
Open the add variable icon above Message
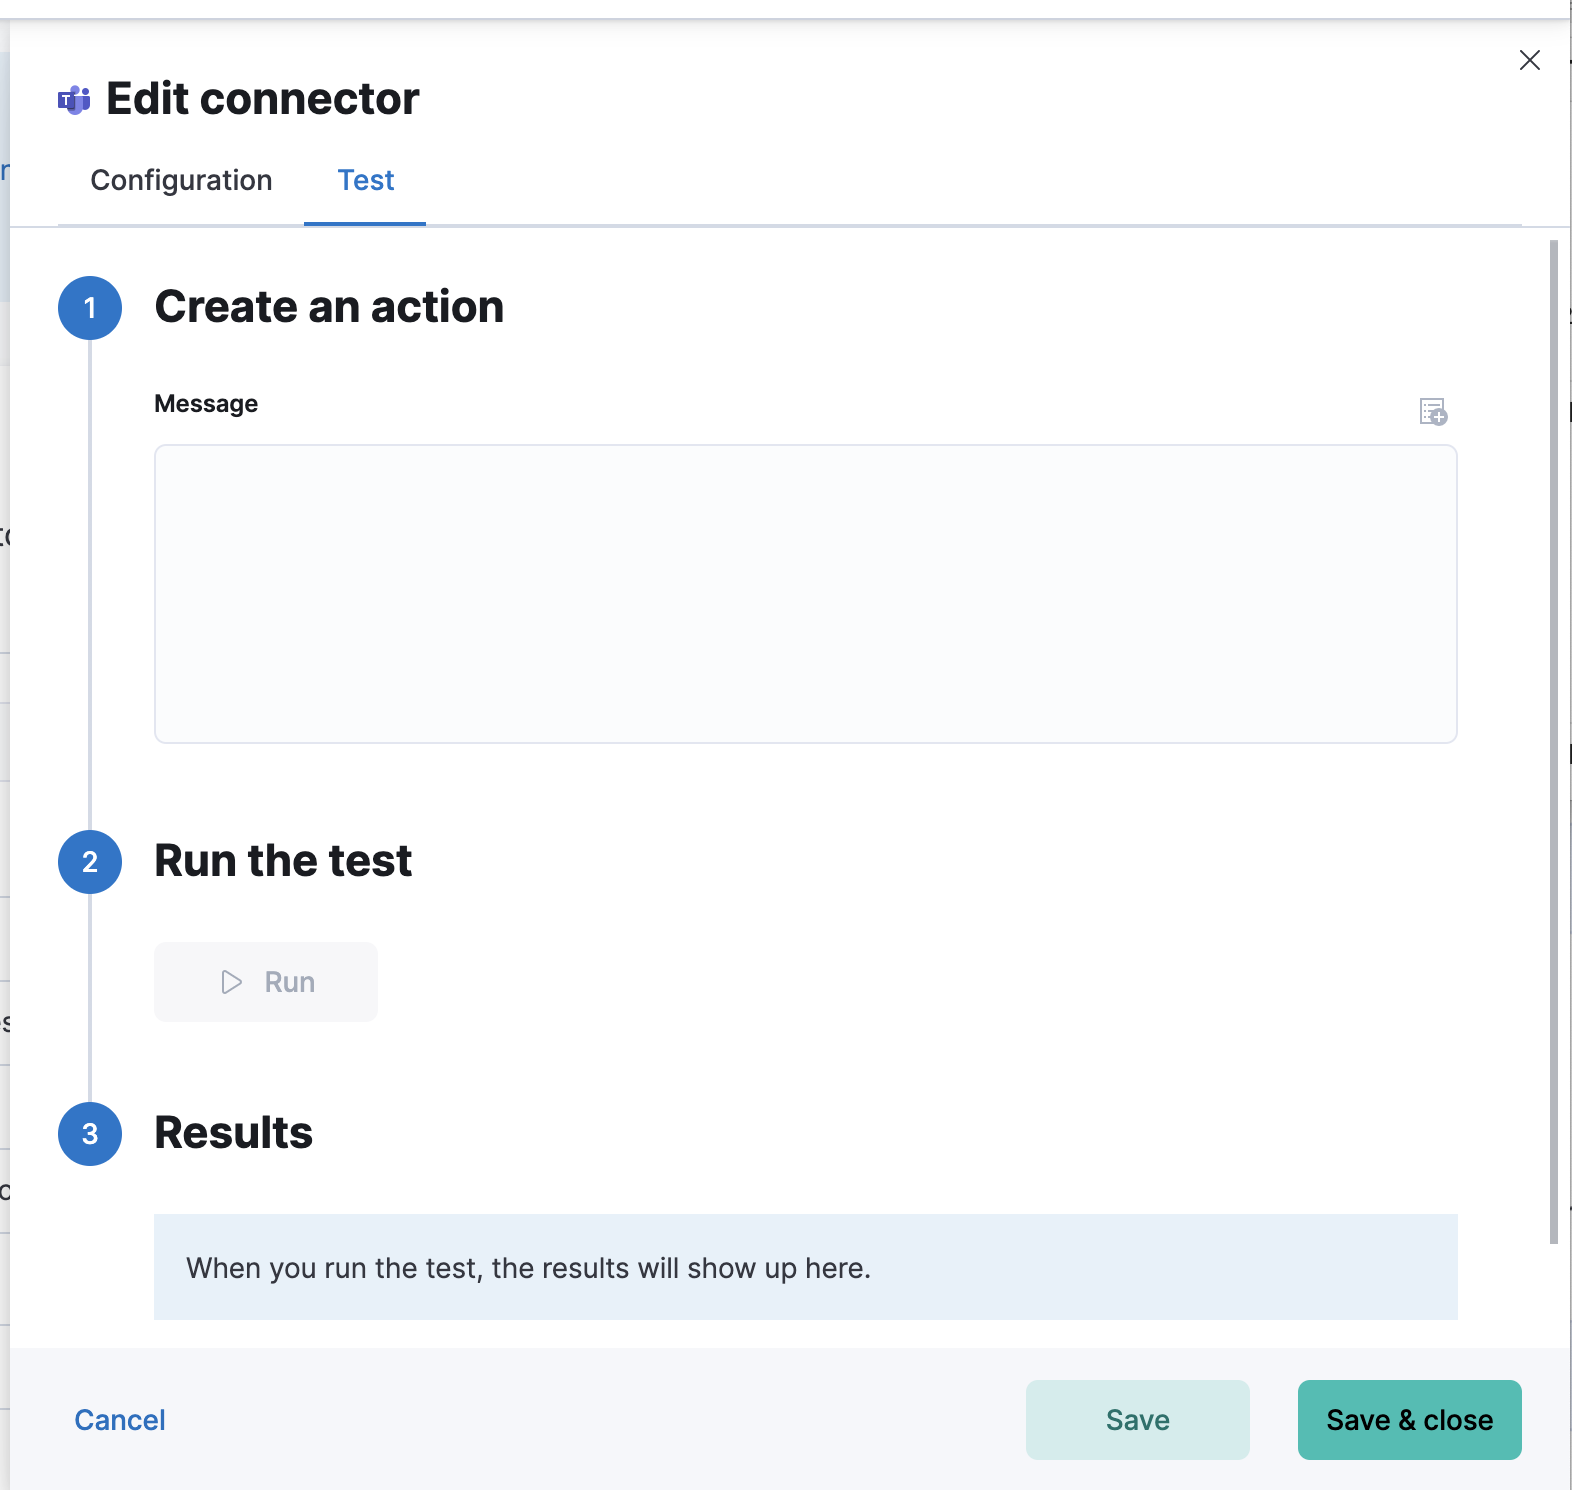pos(1433,411)
